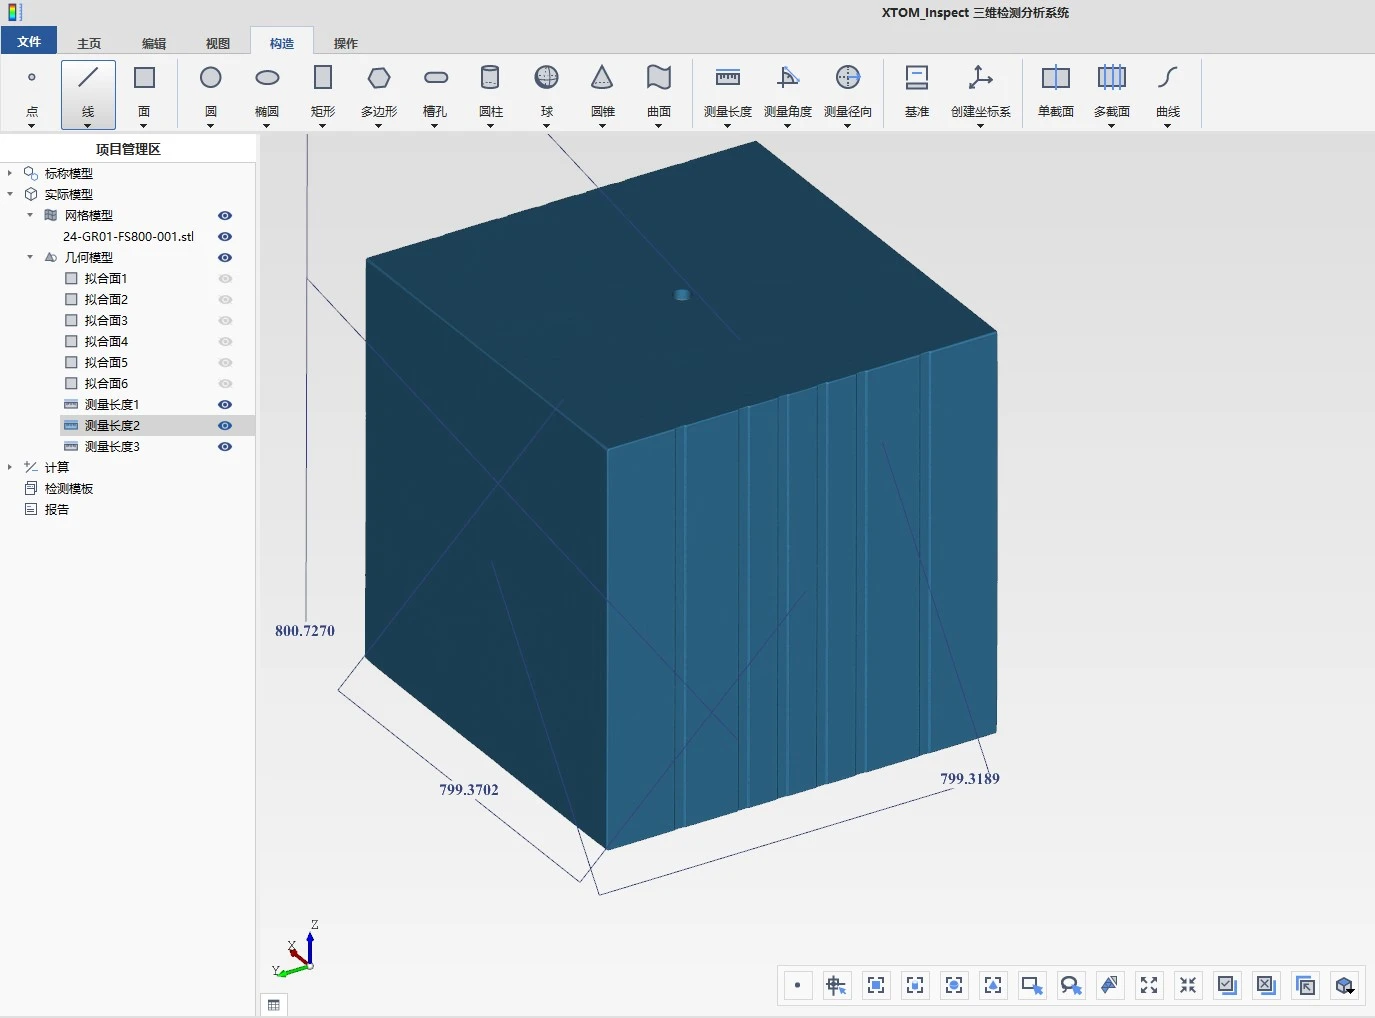This screenshot has width=1375, height=1018.
Task: Select 检测模板 in project tree
Action: pyautogui.click(x=68, y=488)
